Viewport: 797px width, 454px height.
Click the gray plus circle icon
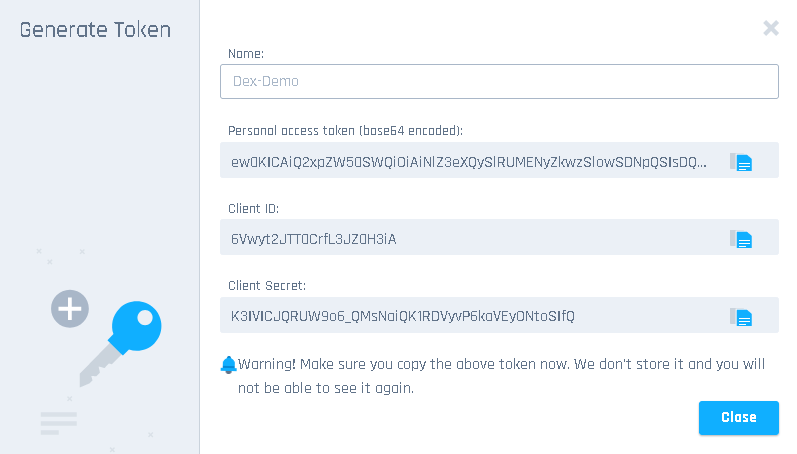[70, 309]
